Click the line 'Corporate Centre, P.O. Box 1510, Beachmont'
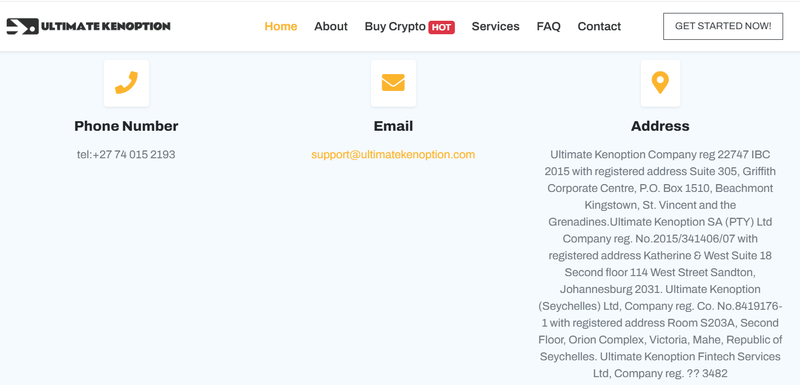Screen dimensions: 800x385 [660, 188]
